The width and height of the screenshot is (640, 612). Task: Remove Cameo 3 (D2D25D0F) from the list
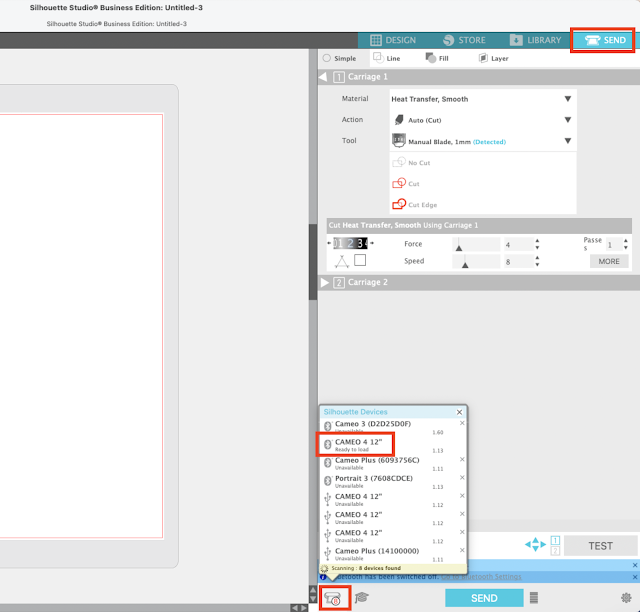[462, 423]
